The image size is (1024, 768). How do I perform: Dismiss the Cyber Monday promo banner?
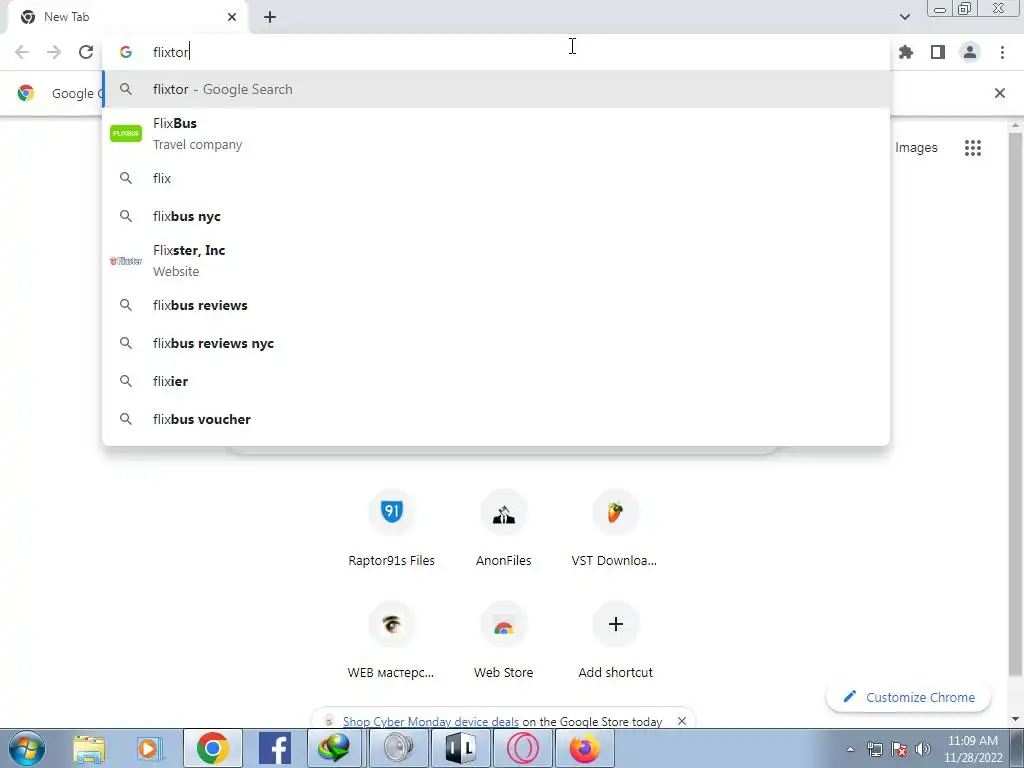click(682, 721)
